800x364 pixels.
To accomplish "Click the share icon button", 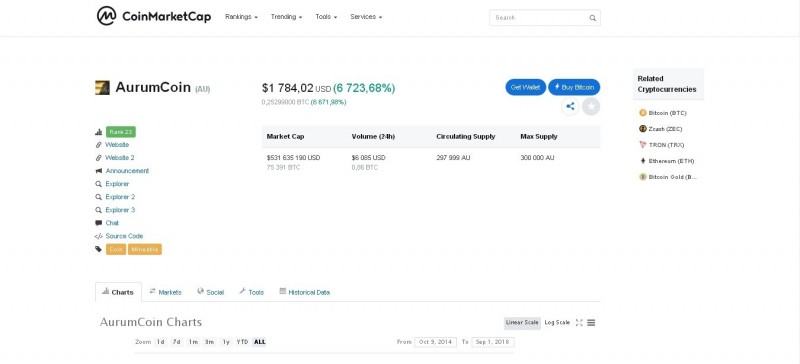I will click(570, 106).
